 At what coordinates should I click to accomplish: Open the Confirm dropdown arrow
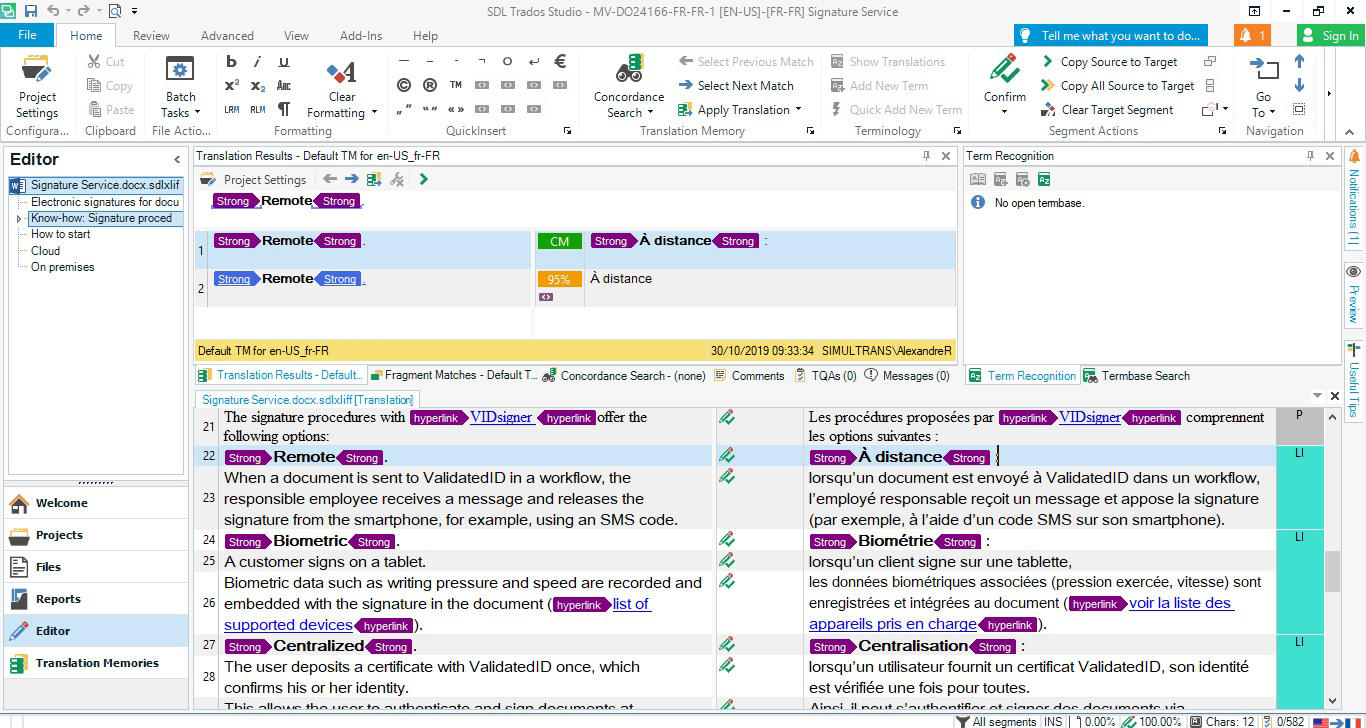[x=1004, y=111]
